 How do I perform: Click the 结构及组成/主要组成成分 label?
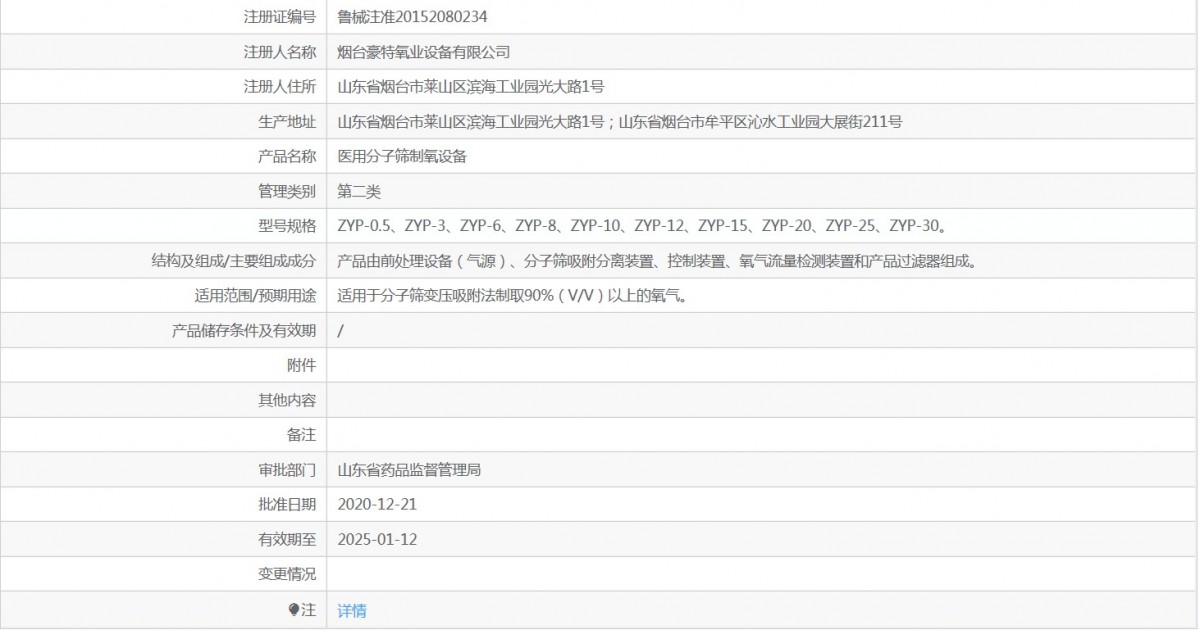coord(233,261)
